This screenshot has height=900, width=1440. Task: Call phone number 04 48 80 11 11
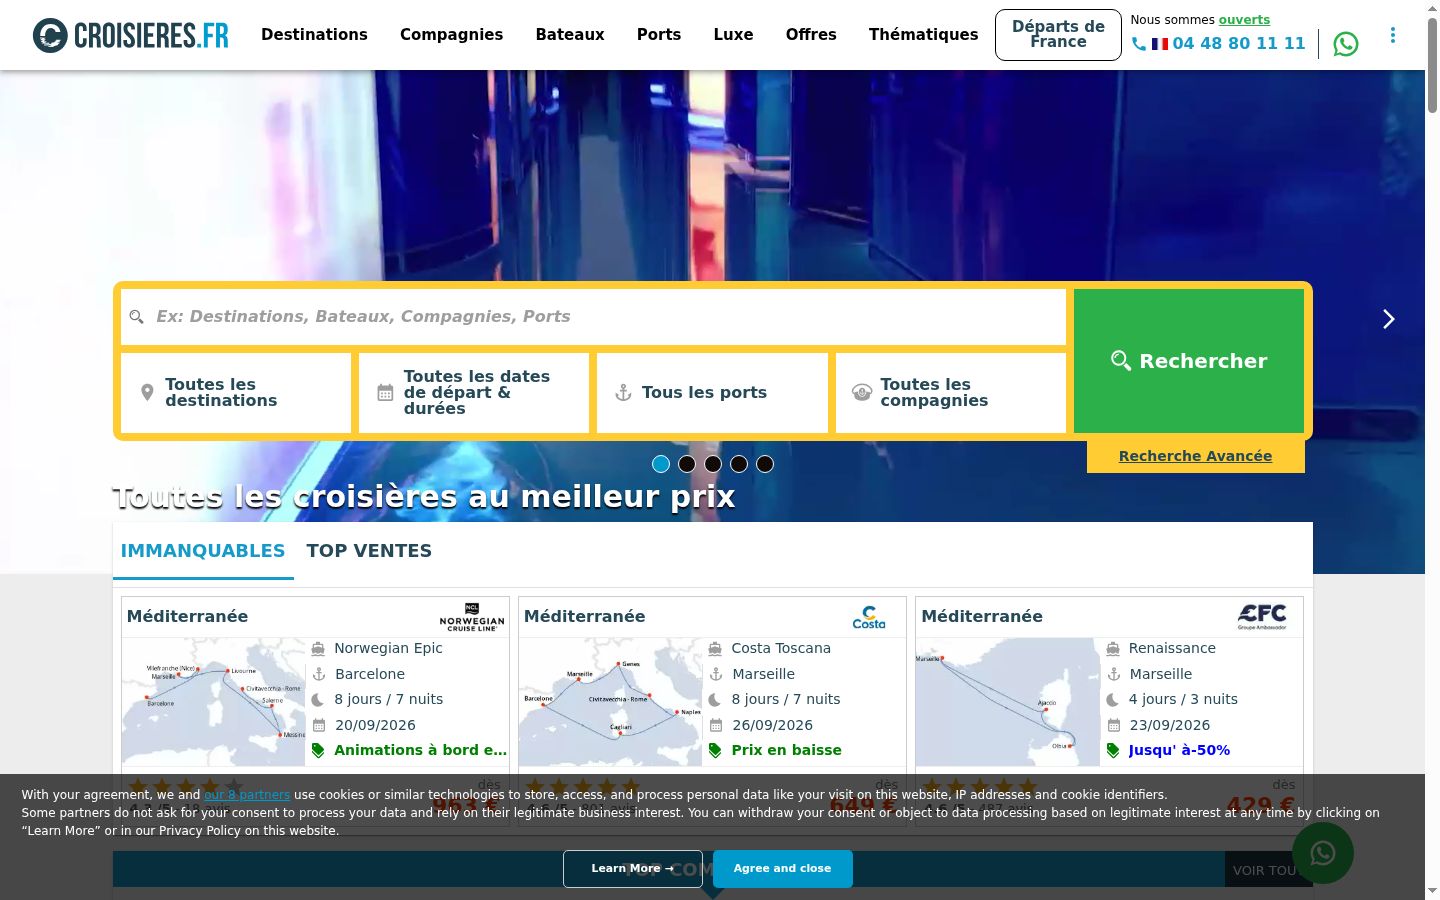pyautogui.click(x=1239, y=44)
